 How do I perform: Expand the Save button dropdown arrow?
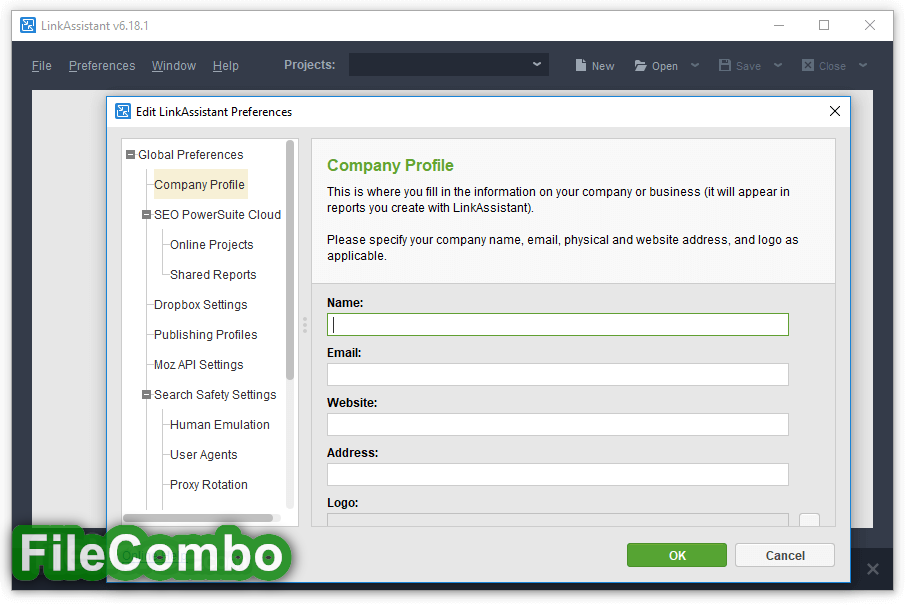click(778, 65)
